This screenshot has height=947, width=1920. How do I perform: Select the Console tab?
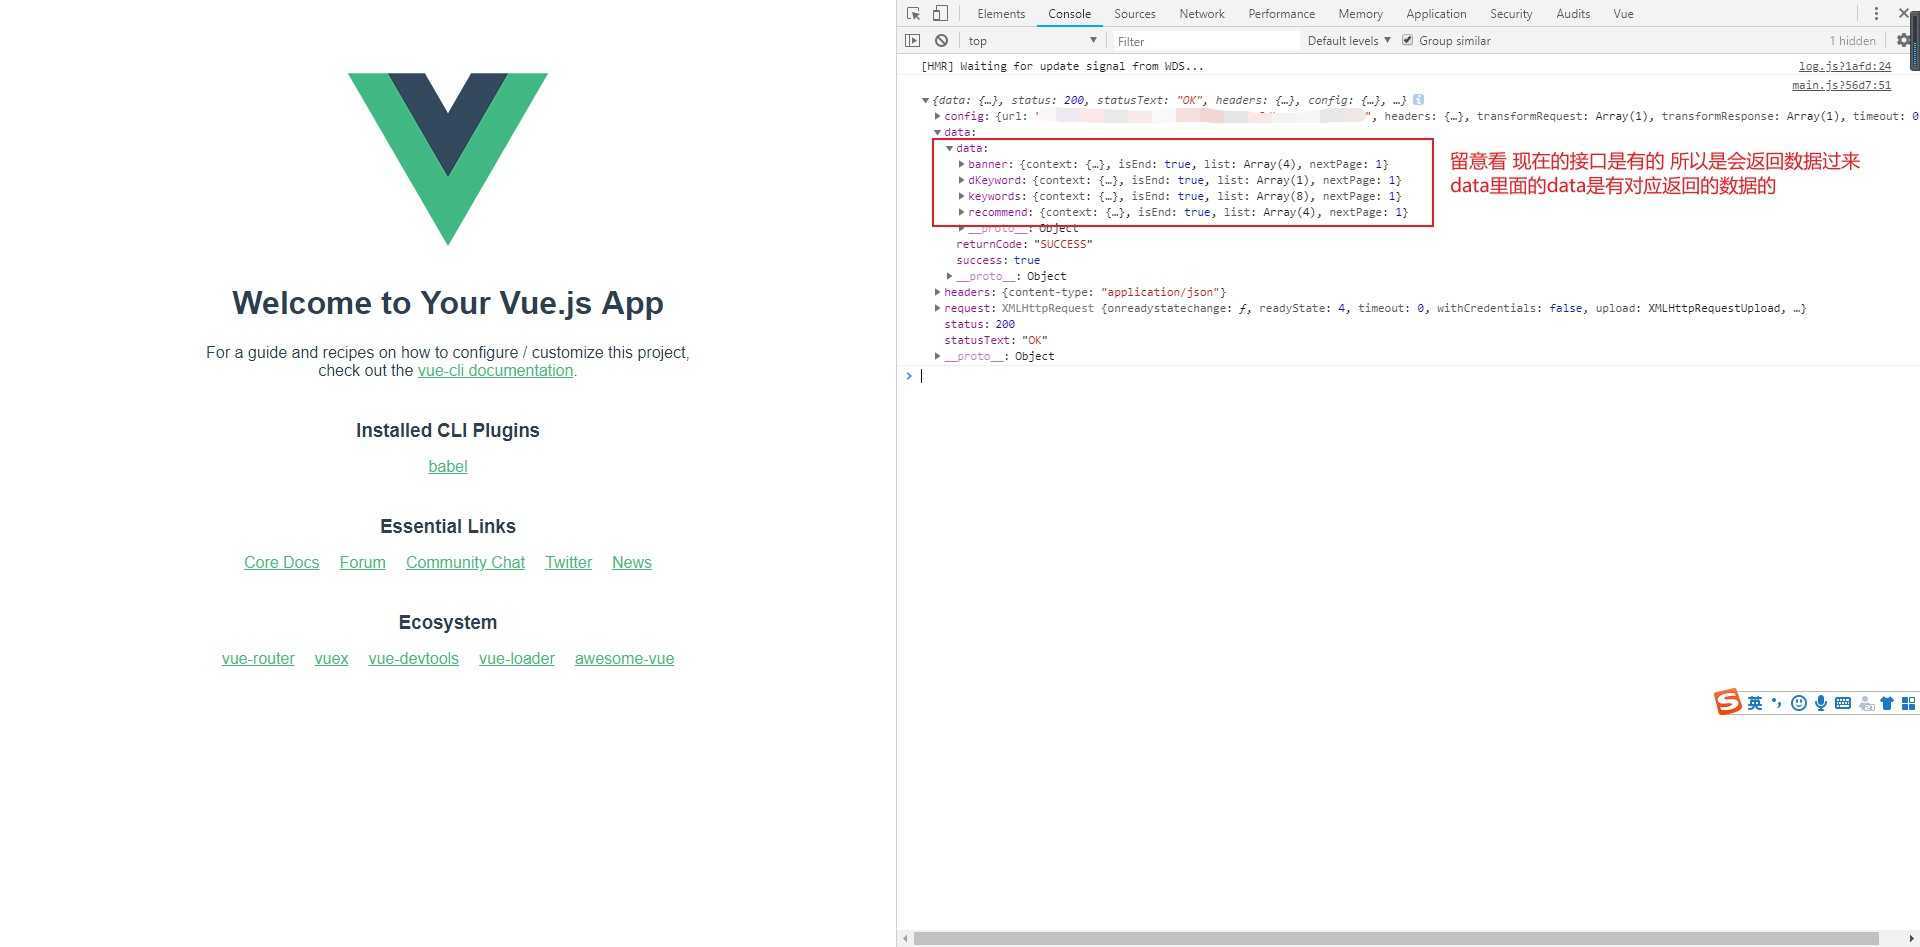click(x=1069, y=14)
